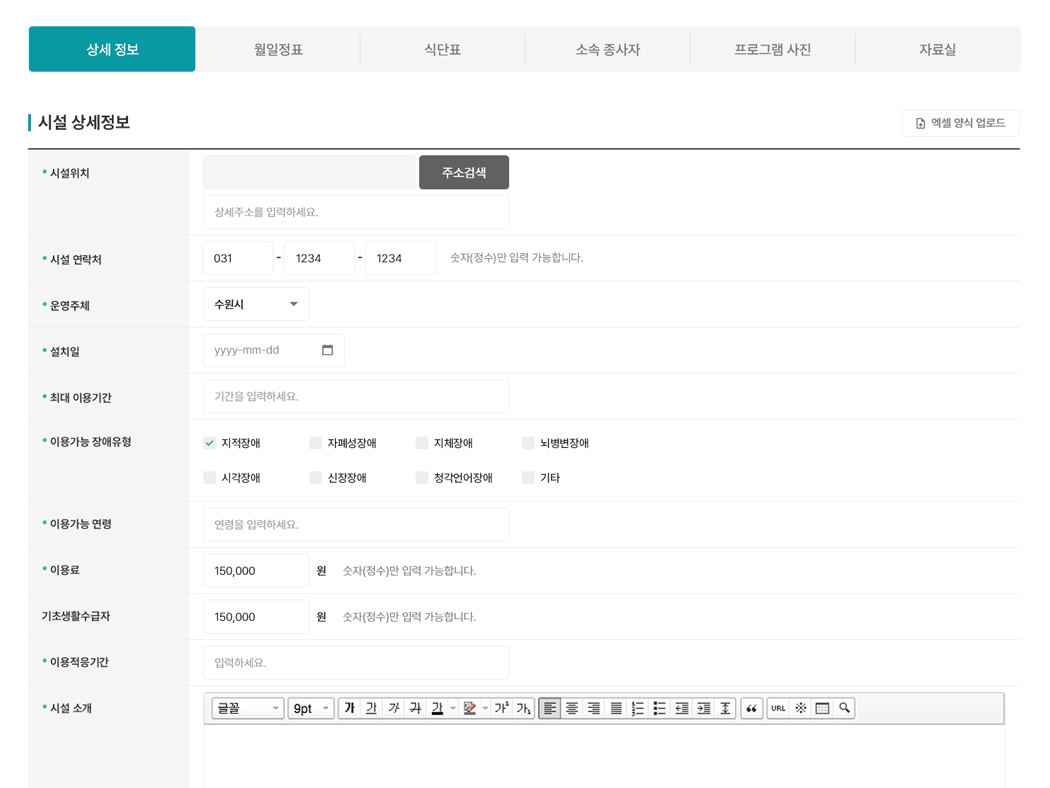
Task: Toggle underline in the editor toolbar
Action: pos(372,708)
